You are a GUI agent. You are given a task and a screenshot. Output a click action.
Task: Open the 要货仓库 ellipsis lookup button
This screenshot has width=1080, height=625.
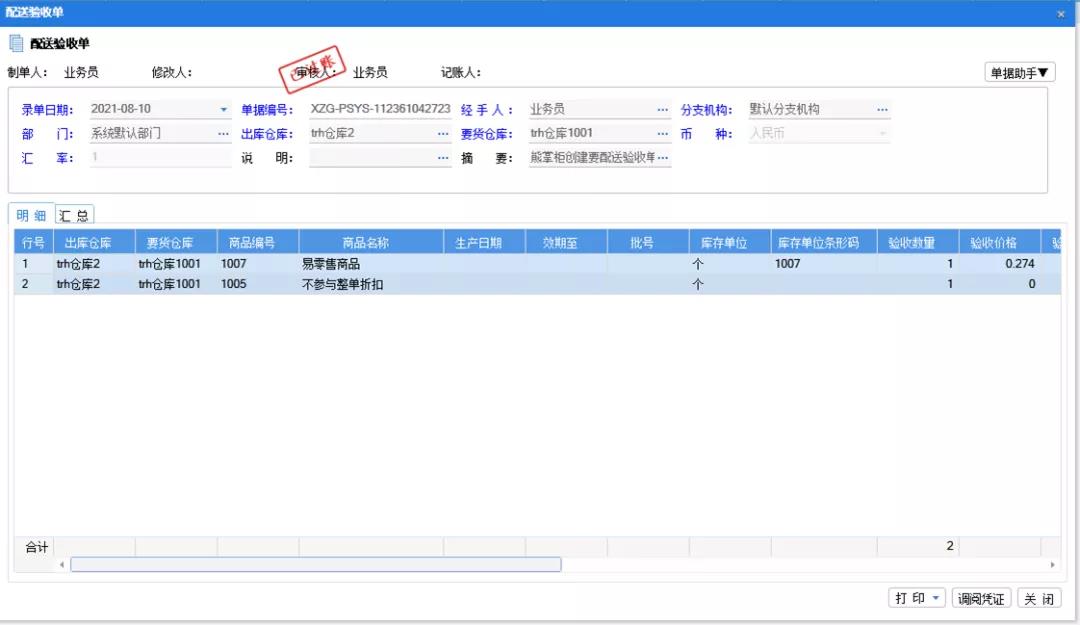click(x=662, y=134)
